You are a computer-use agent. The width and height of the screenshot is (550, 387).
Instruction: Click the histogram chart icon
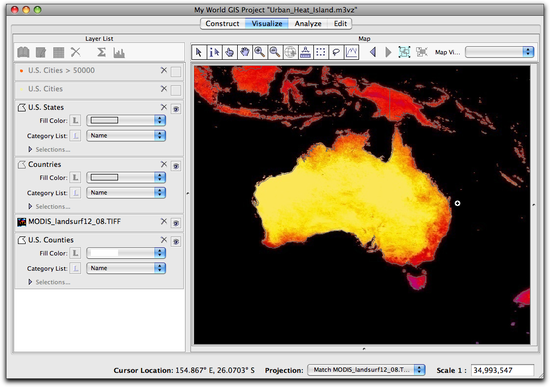[119, 53]
